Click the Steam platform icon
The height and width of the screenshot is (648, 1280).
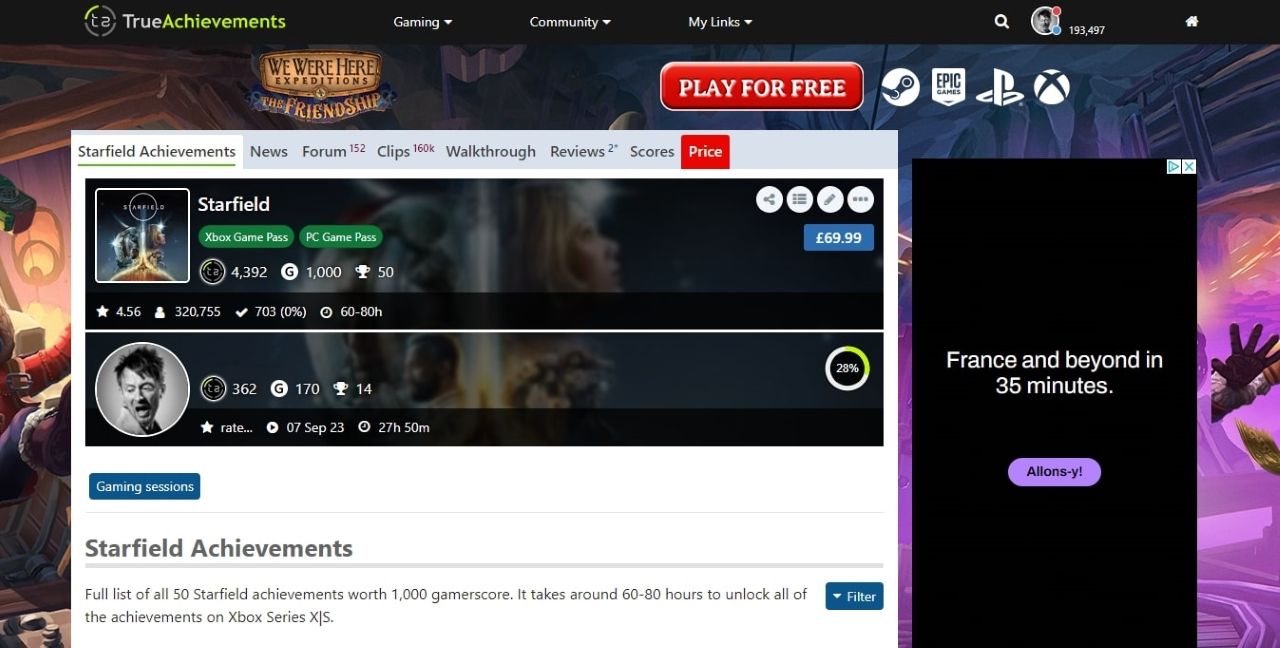click(x=899, y=87)
